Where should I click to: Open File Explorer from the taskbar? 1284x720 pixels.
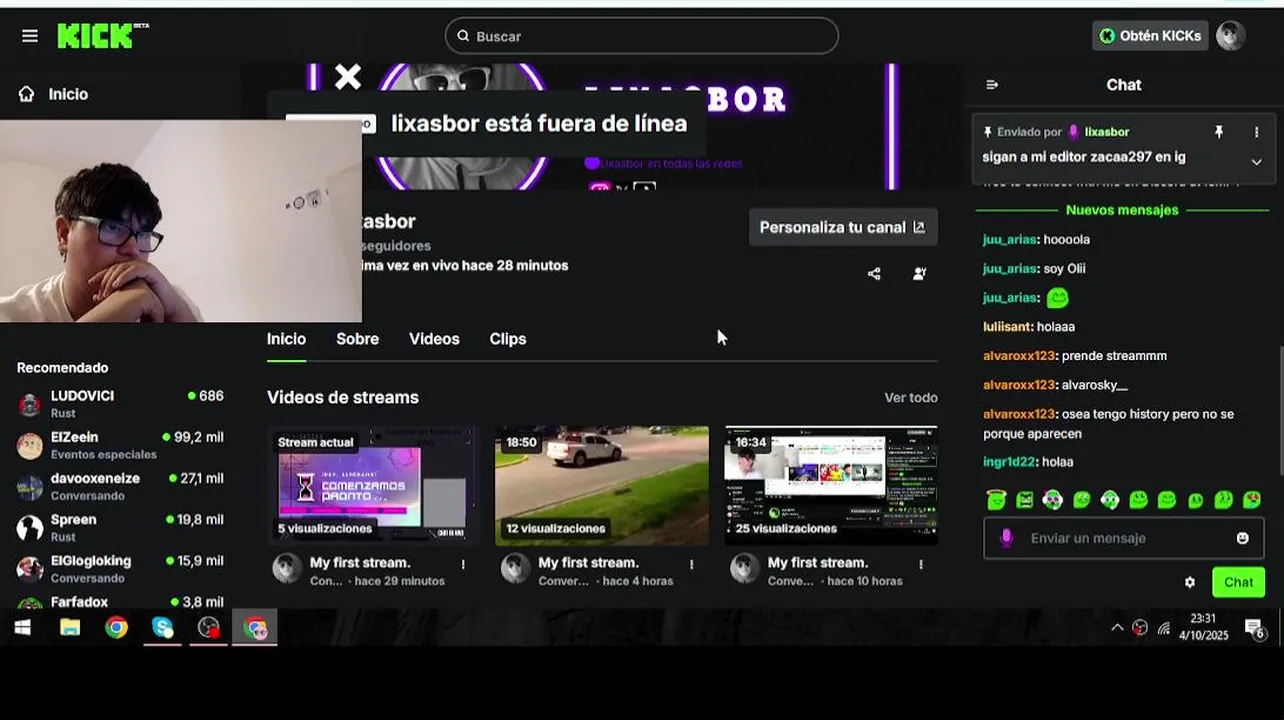70,628
